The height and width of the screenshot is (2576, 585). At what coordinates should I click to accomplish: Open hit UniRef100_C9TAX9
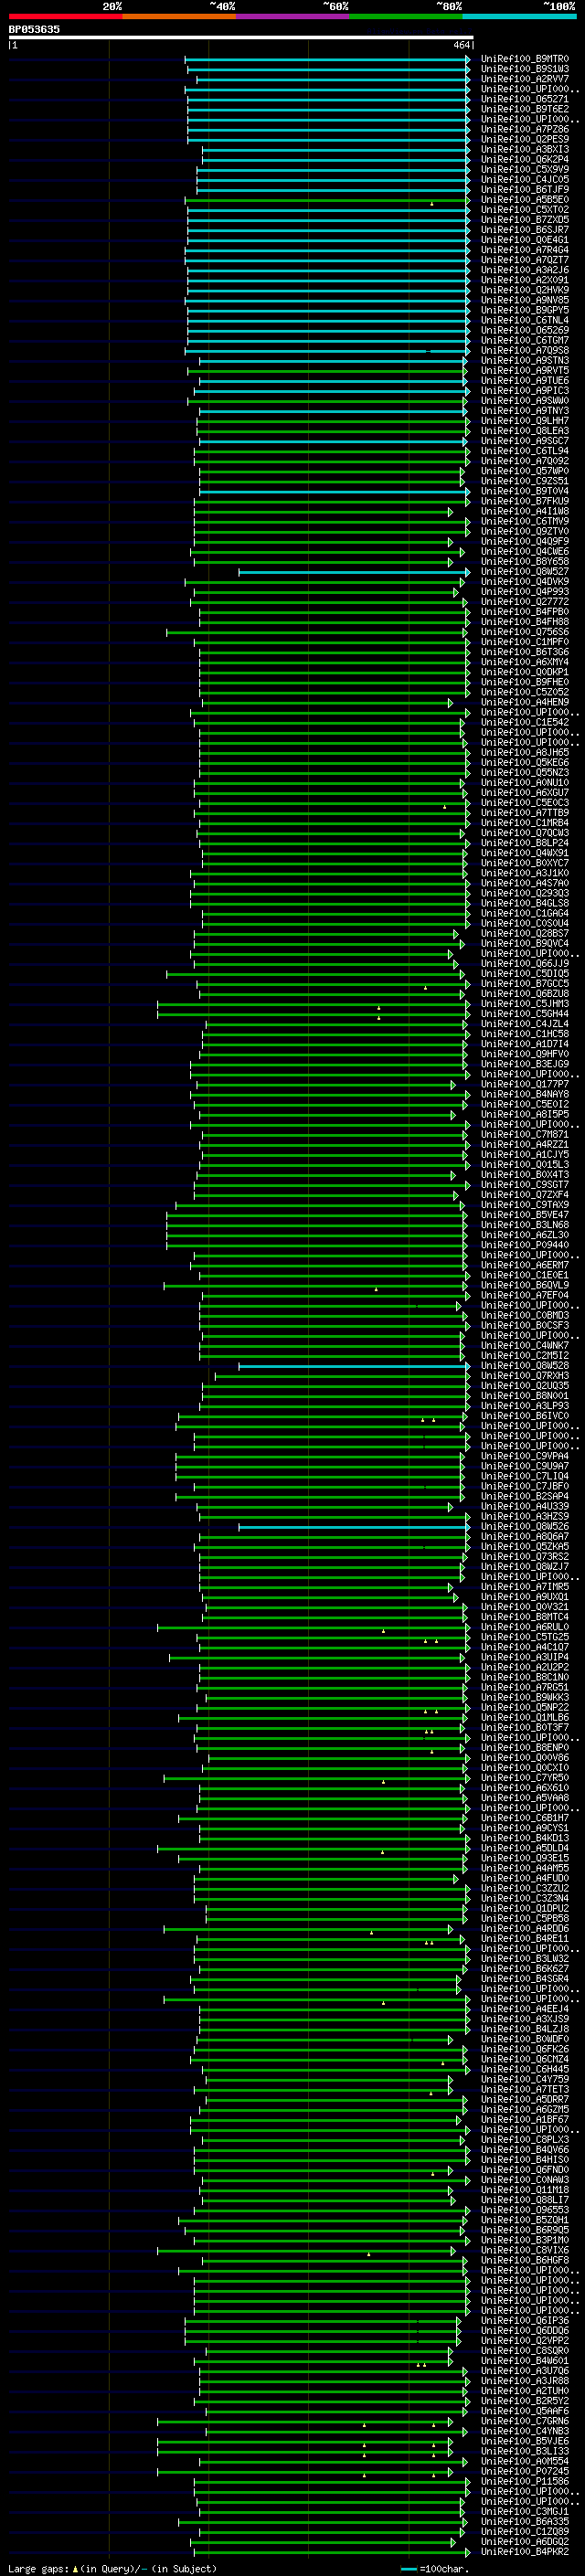[524, 1205]
